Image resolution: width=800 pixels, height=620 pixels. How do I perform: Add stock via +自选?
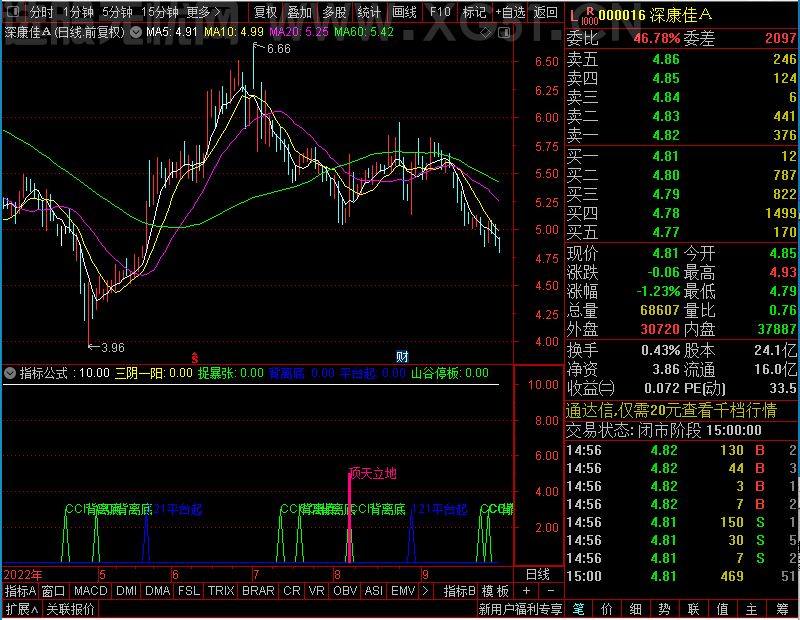tap(510, 12)
